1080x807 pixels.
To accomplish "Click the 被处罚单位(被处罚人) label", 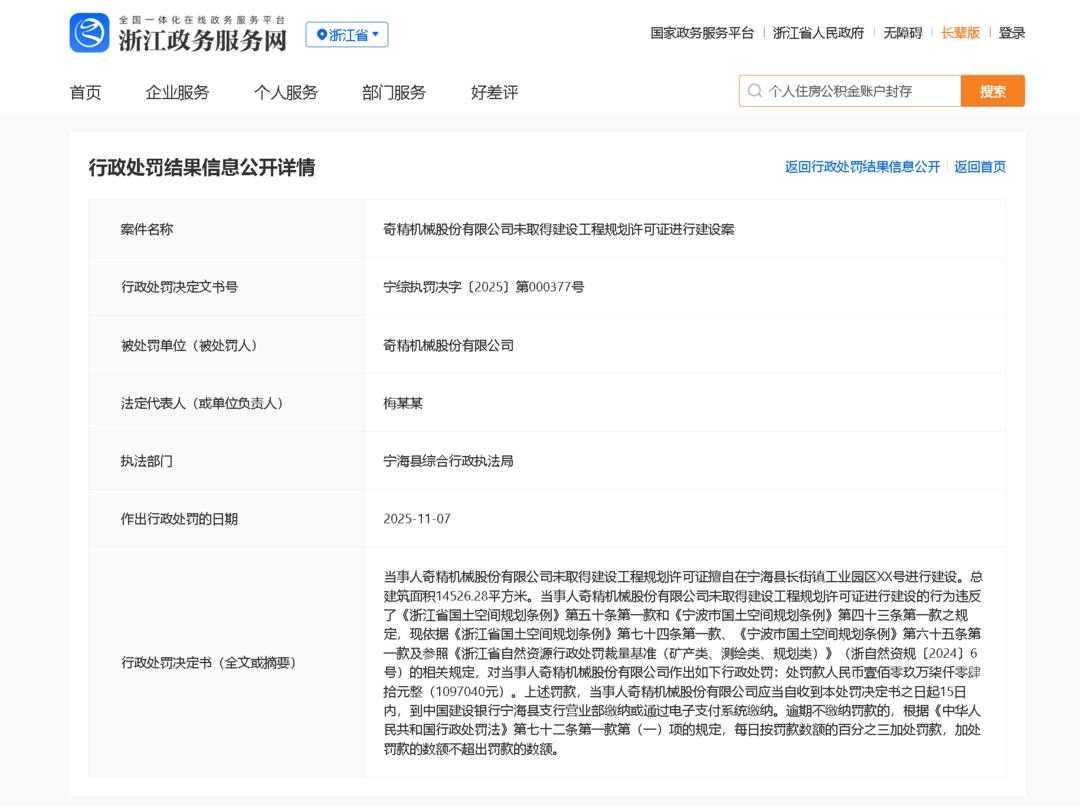I will [189, 345].
